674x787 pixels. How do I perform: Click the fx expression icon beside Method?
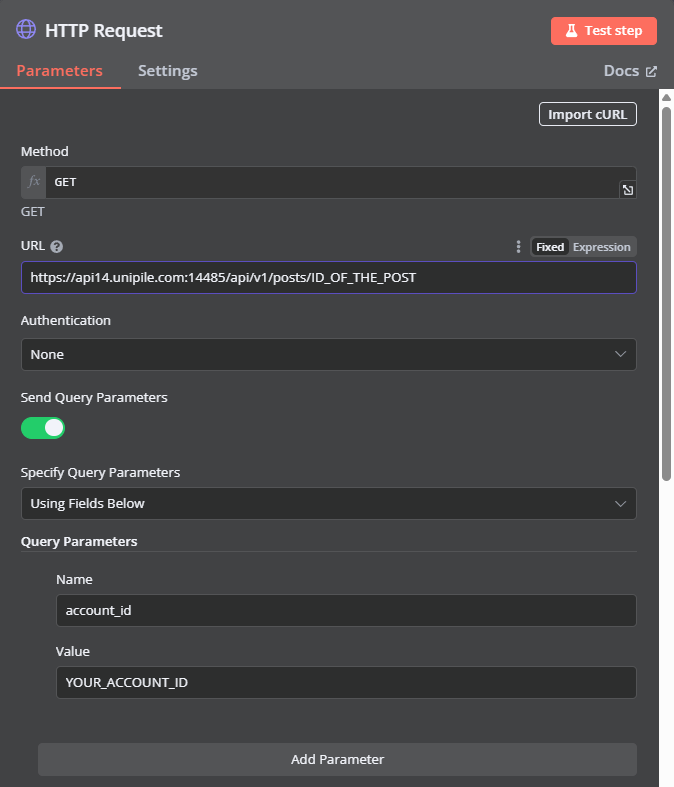click(34, 182)
